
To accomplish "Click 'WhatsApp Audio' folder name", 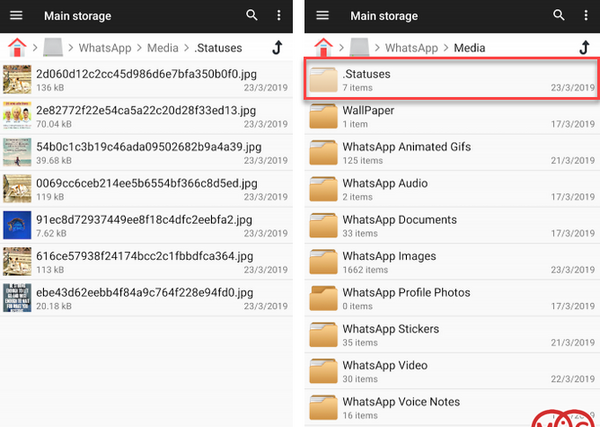I will click(385, 183).
